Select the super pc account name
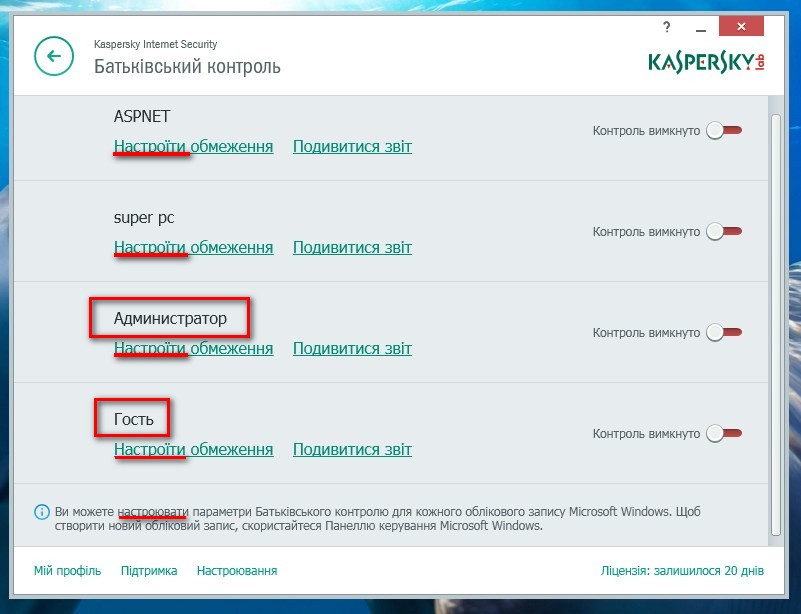 click(144, 218)
